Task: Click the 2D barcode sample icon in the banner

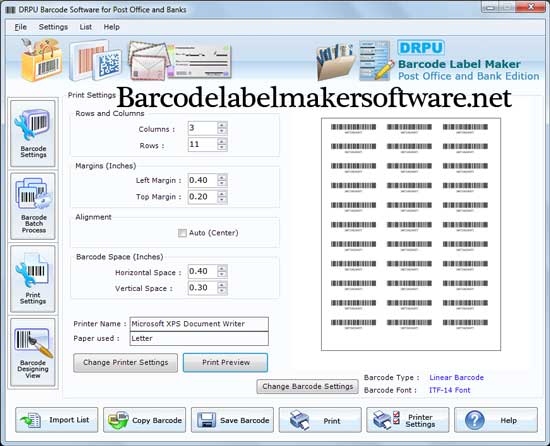Action: click(95, 60)
